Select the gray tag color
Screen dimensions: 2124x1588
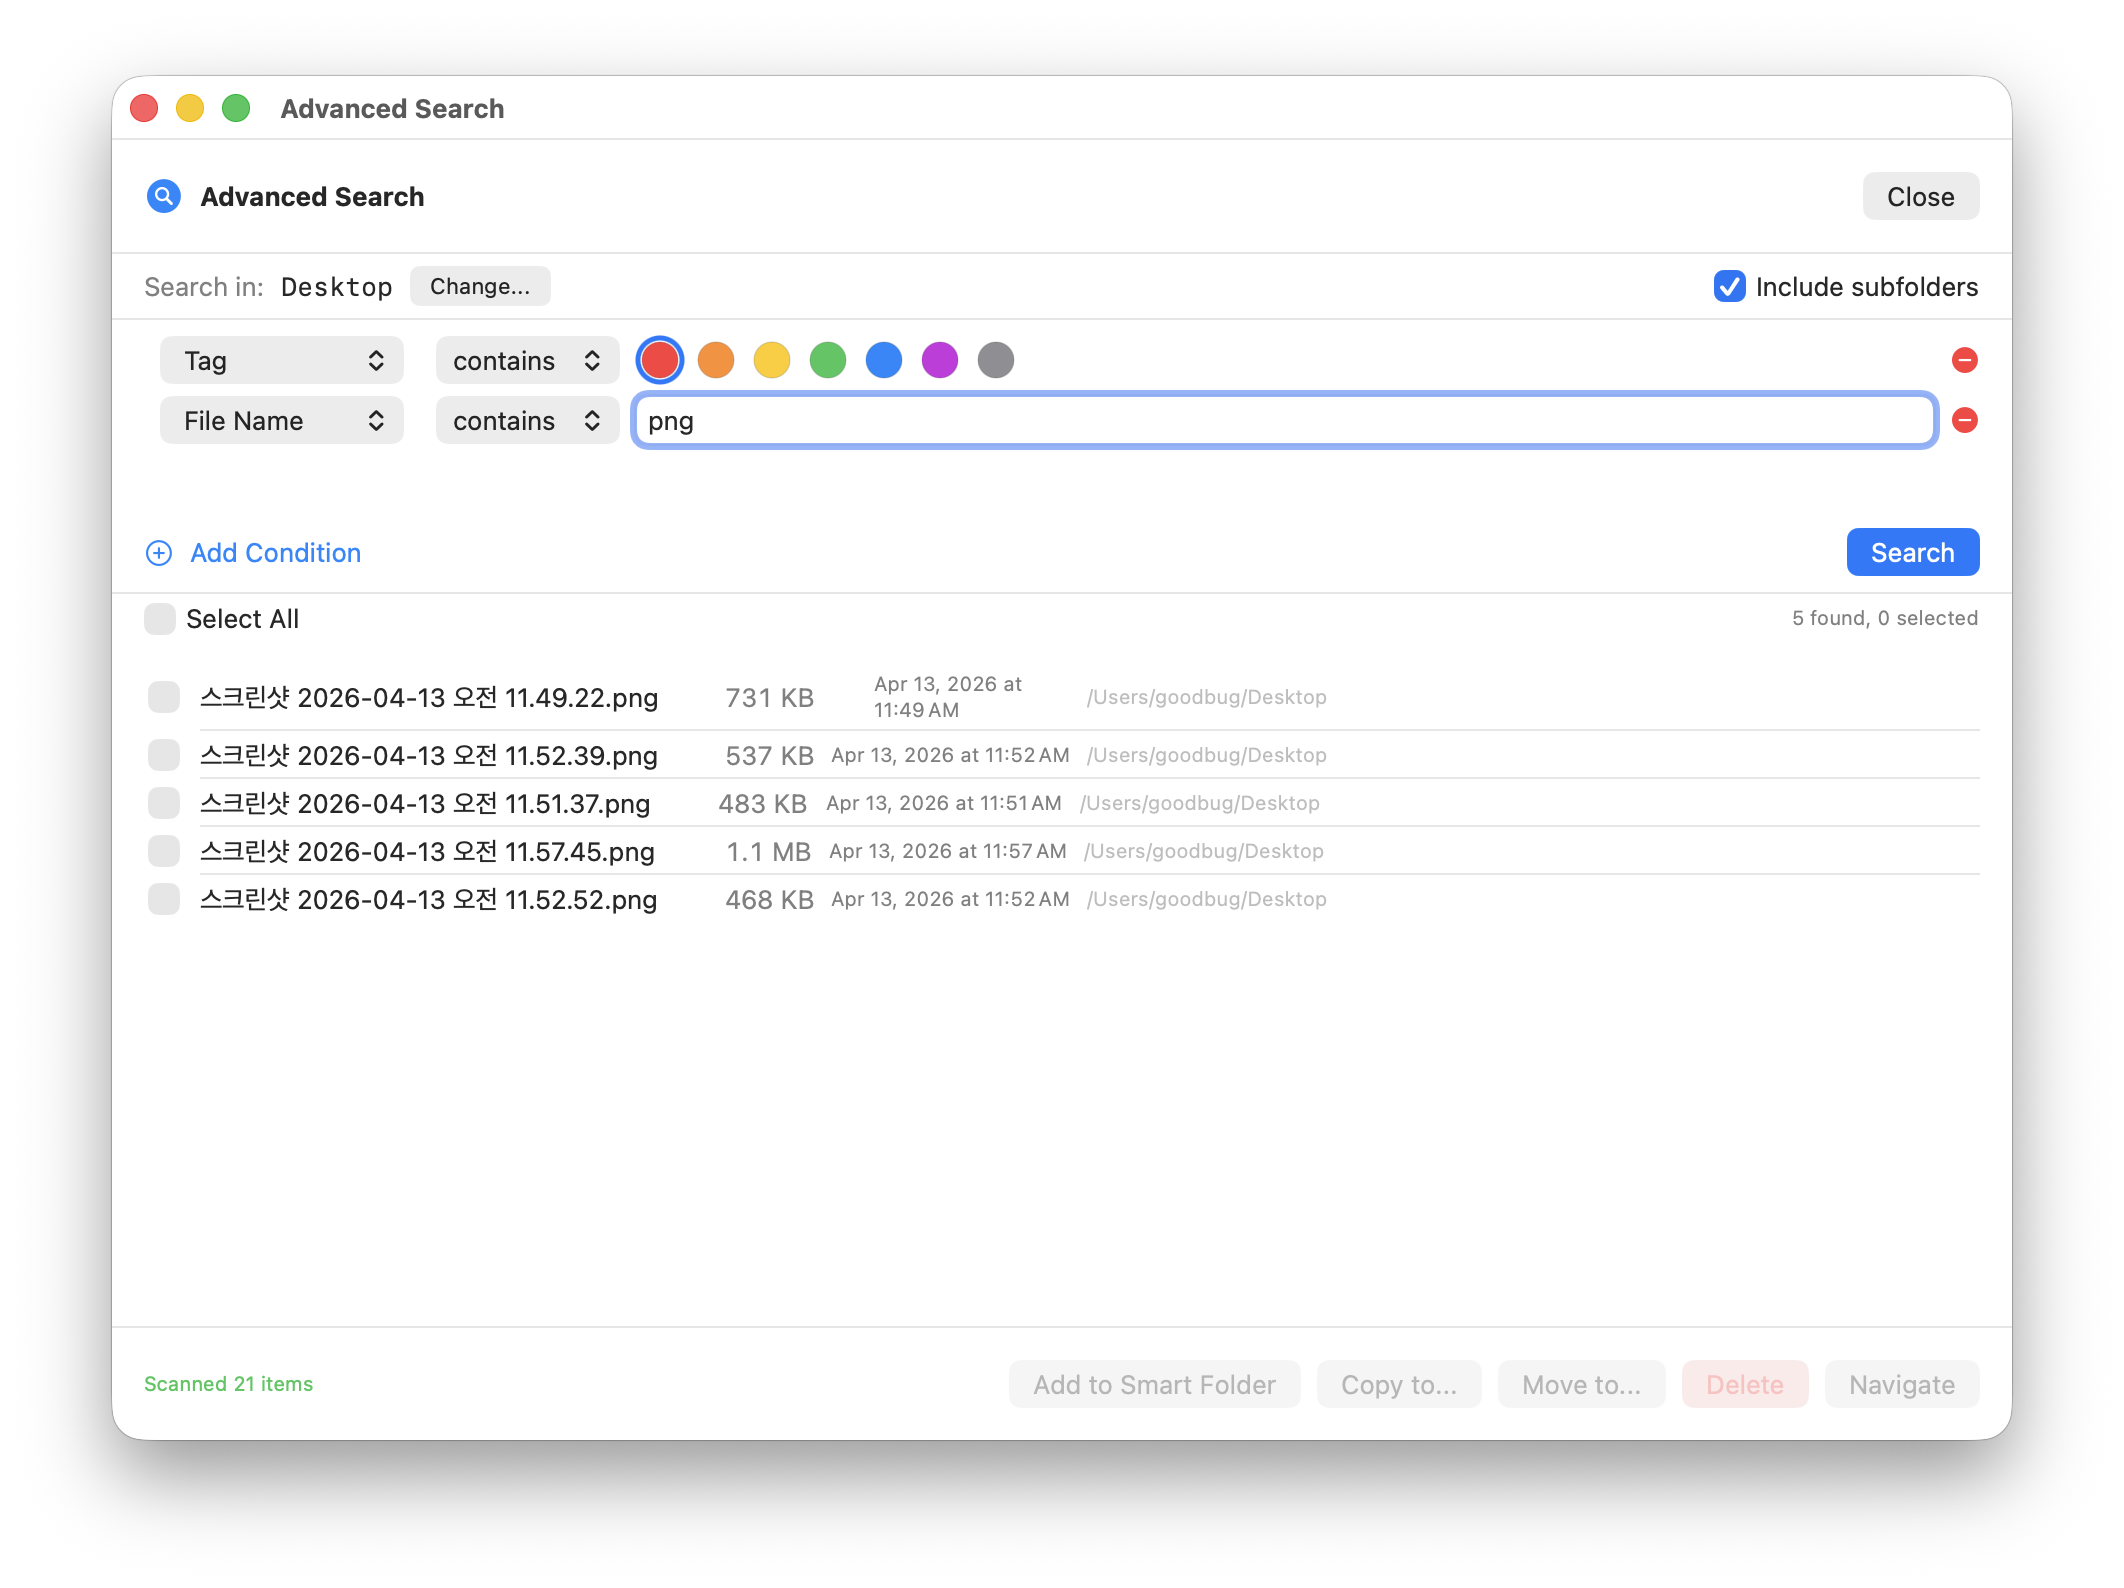(995, 360)
